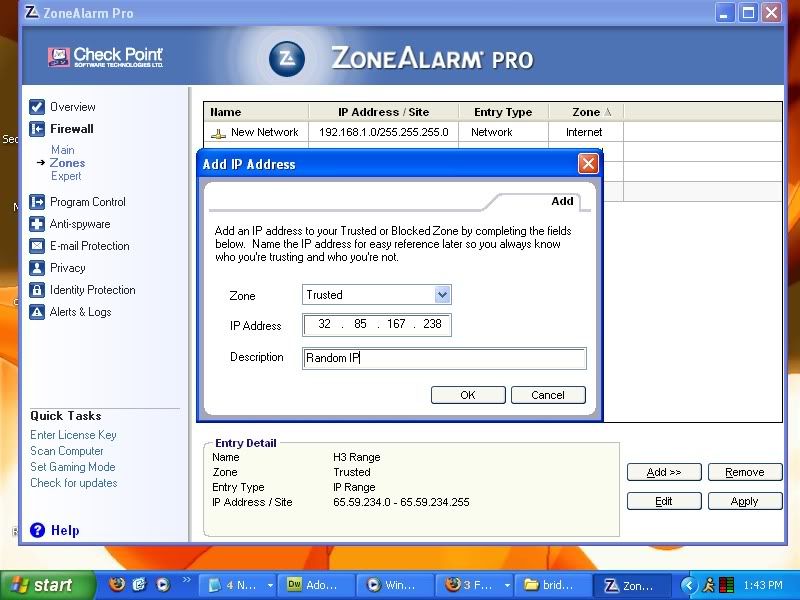Follow the Enter License Key link
The height and width of the screenshot is (600, 800).
(x=73, y=435)
